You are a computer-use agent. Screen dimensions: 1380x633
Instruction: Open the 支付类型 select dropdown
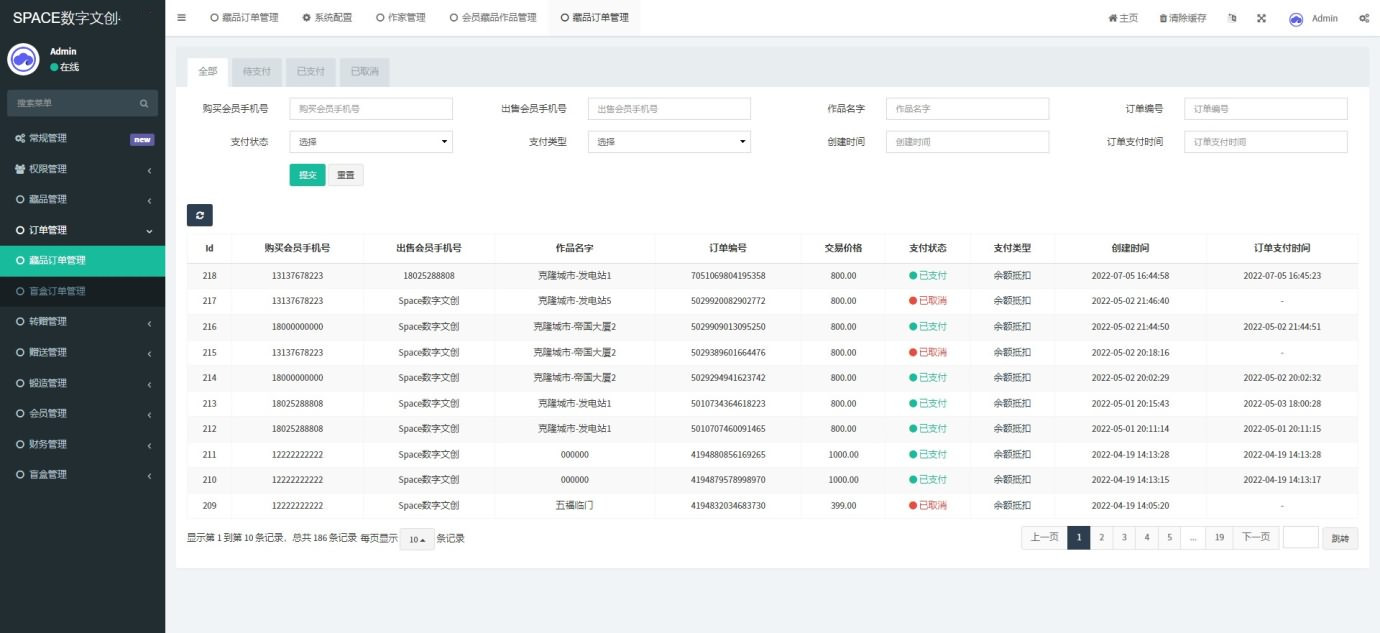tap(669, 142)
